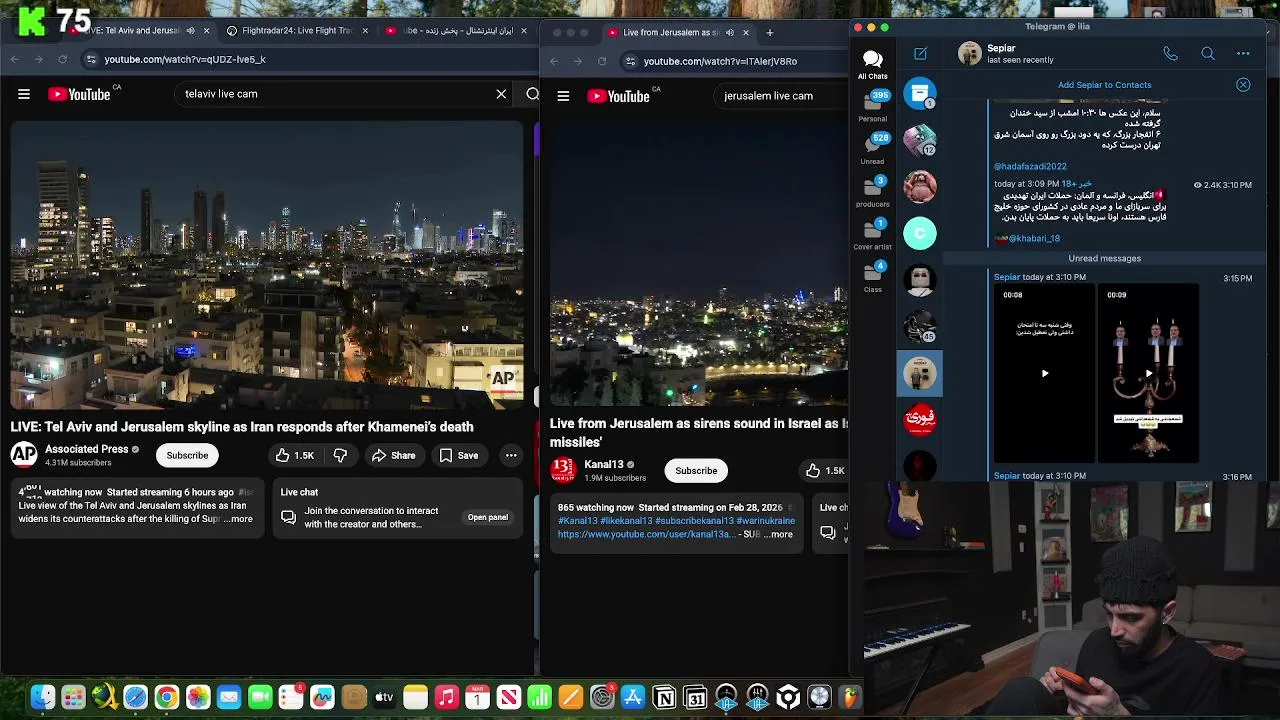Open the live chat panel
This screenshot has width=1280, height=720.
tap(488, 517)
